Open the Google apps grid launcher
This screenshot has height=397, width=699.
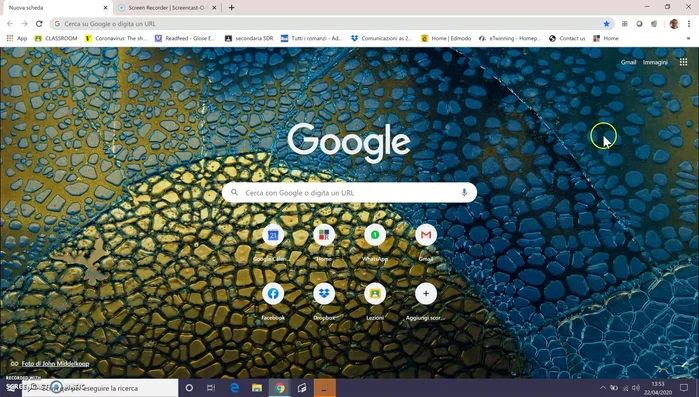point(683,62)
